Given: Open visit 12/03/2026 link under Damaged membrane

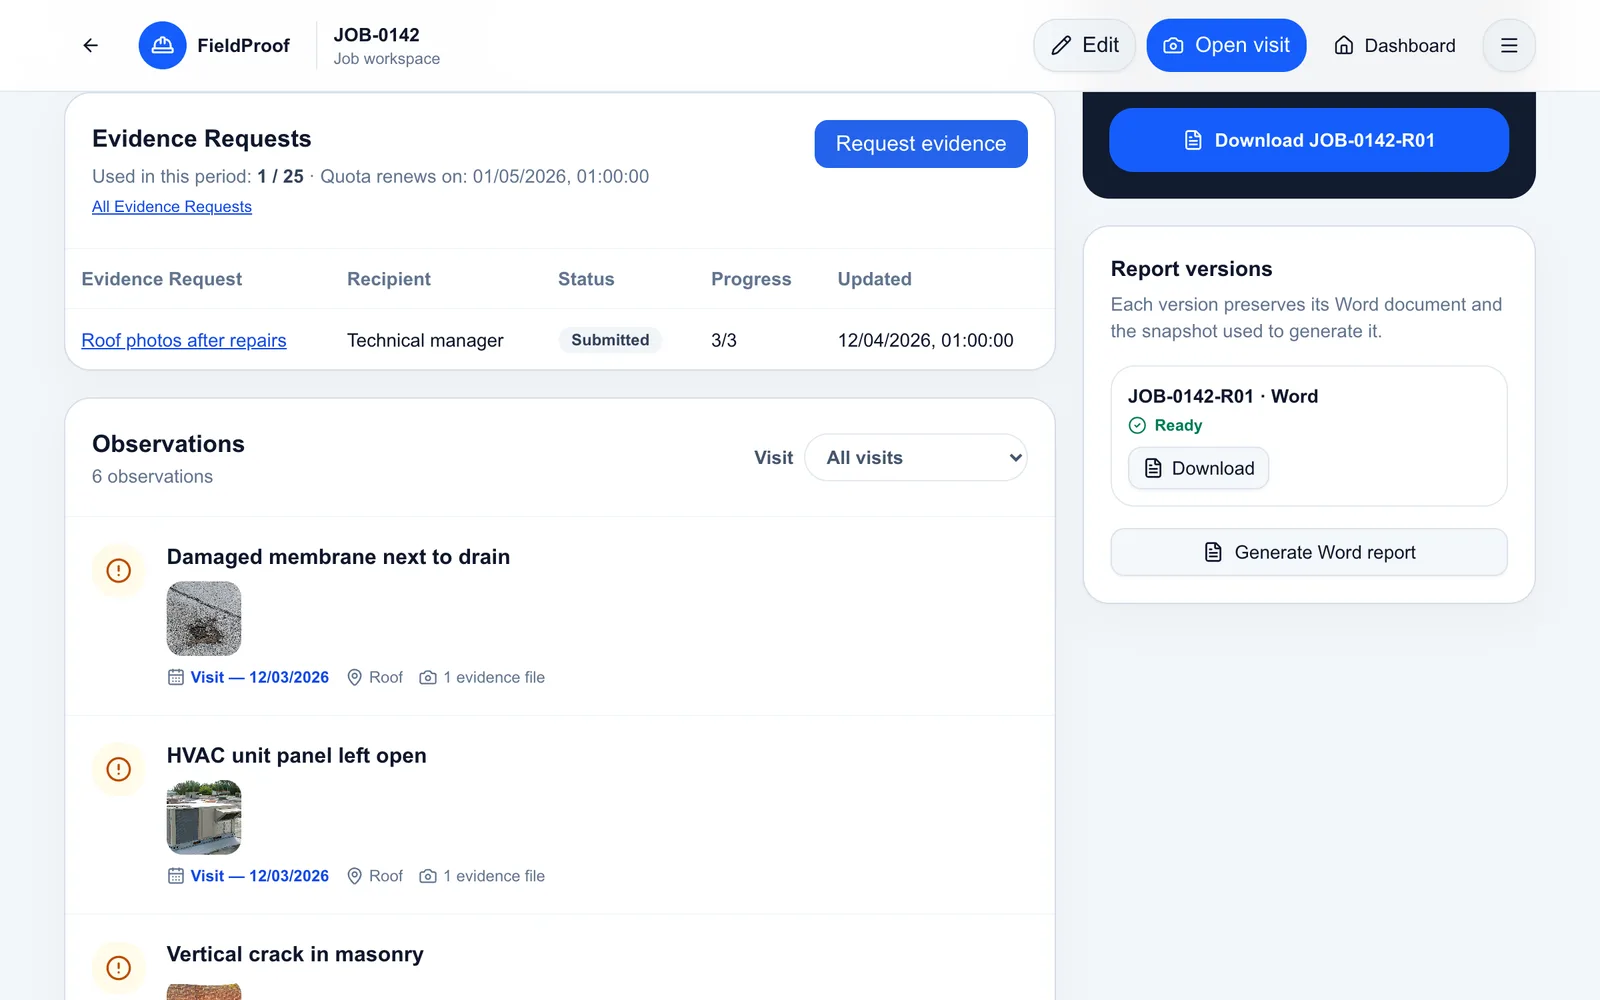Looking at the screenshot, I should pos(260,677).
